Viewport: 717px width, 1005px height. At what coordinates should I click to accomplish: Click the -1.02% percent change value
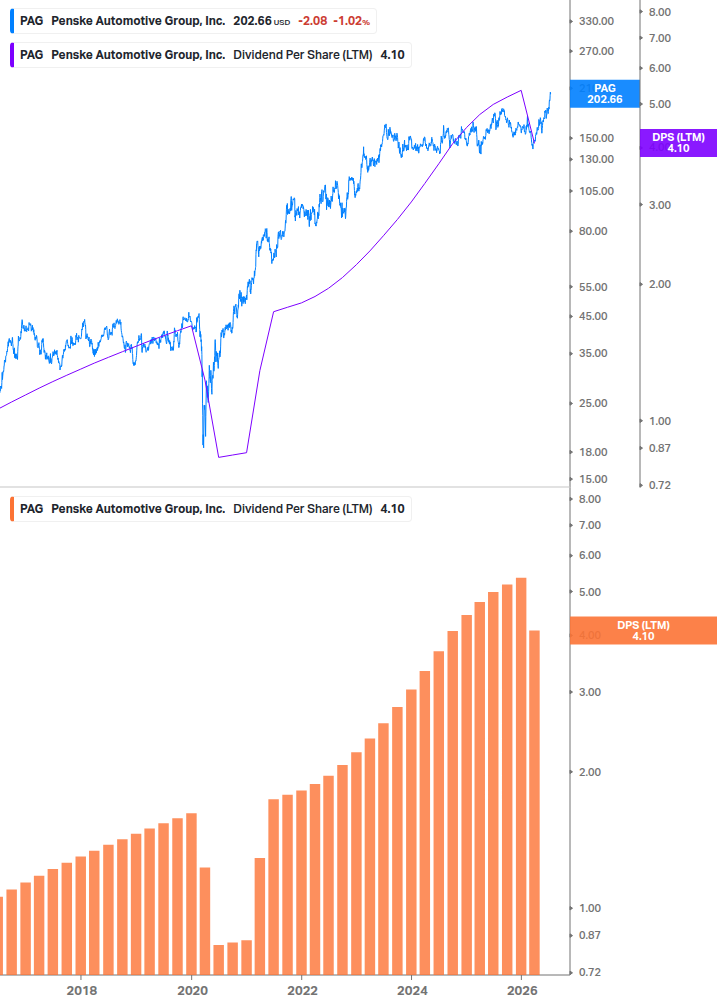[351, 21]
